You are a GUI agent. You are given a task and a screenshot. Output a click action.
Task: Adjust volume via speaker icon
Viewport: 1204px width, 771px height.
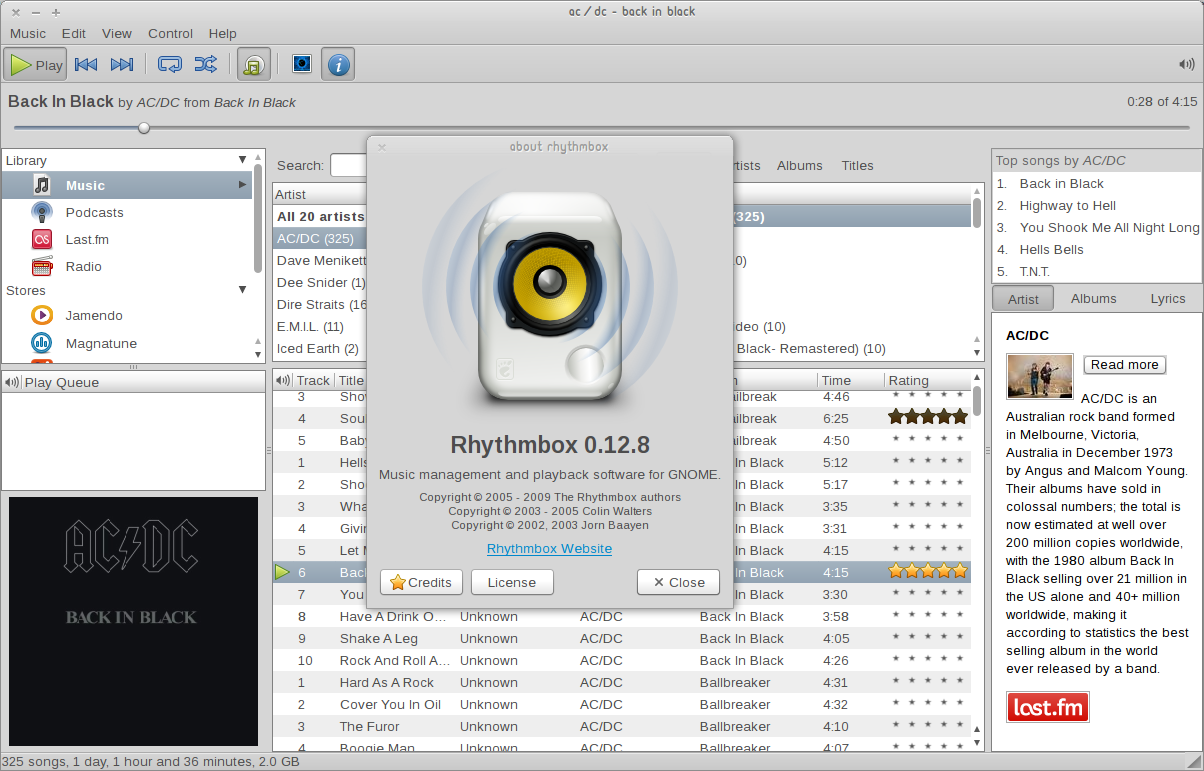(1187, 65)
